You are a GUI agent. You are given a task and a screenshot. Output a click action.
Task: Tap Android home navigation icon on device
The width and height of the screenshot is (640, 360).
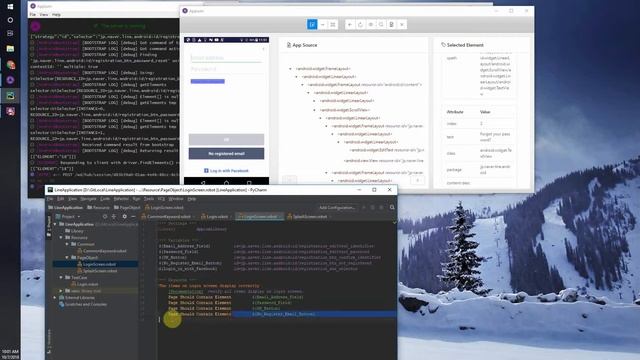(226, 182)
